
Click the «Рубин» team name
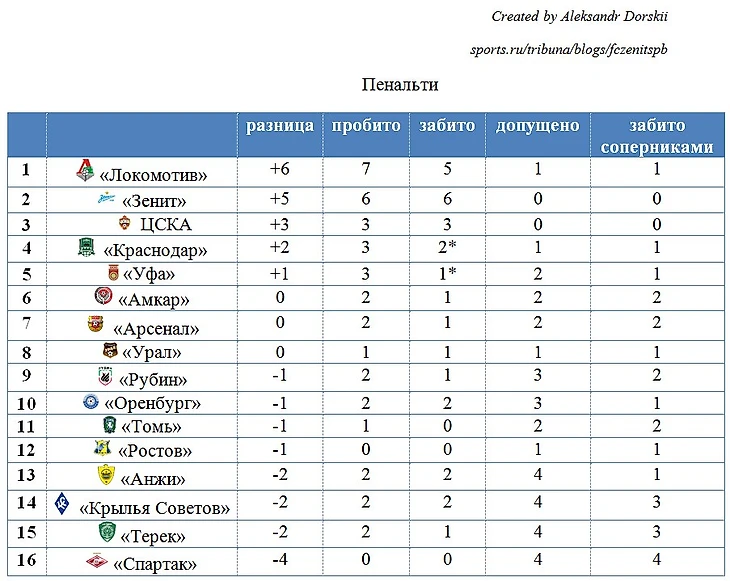(x=153, y=380)
